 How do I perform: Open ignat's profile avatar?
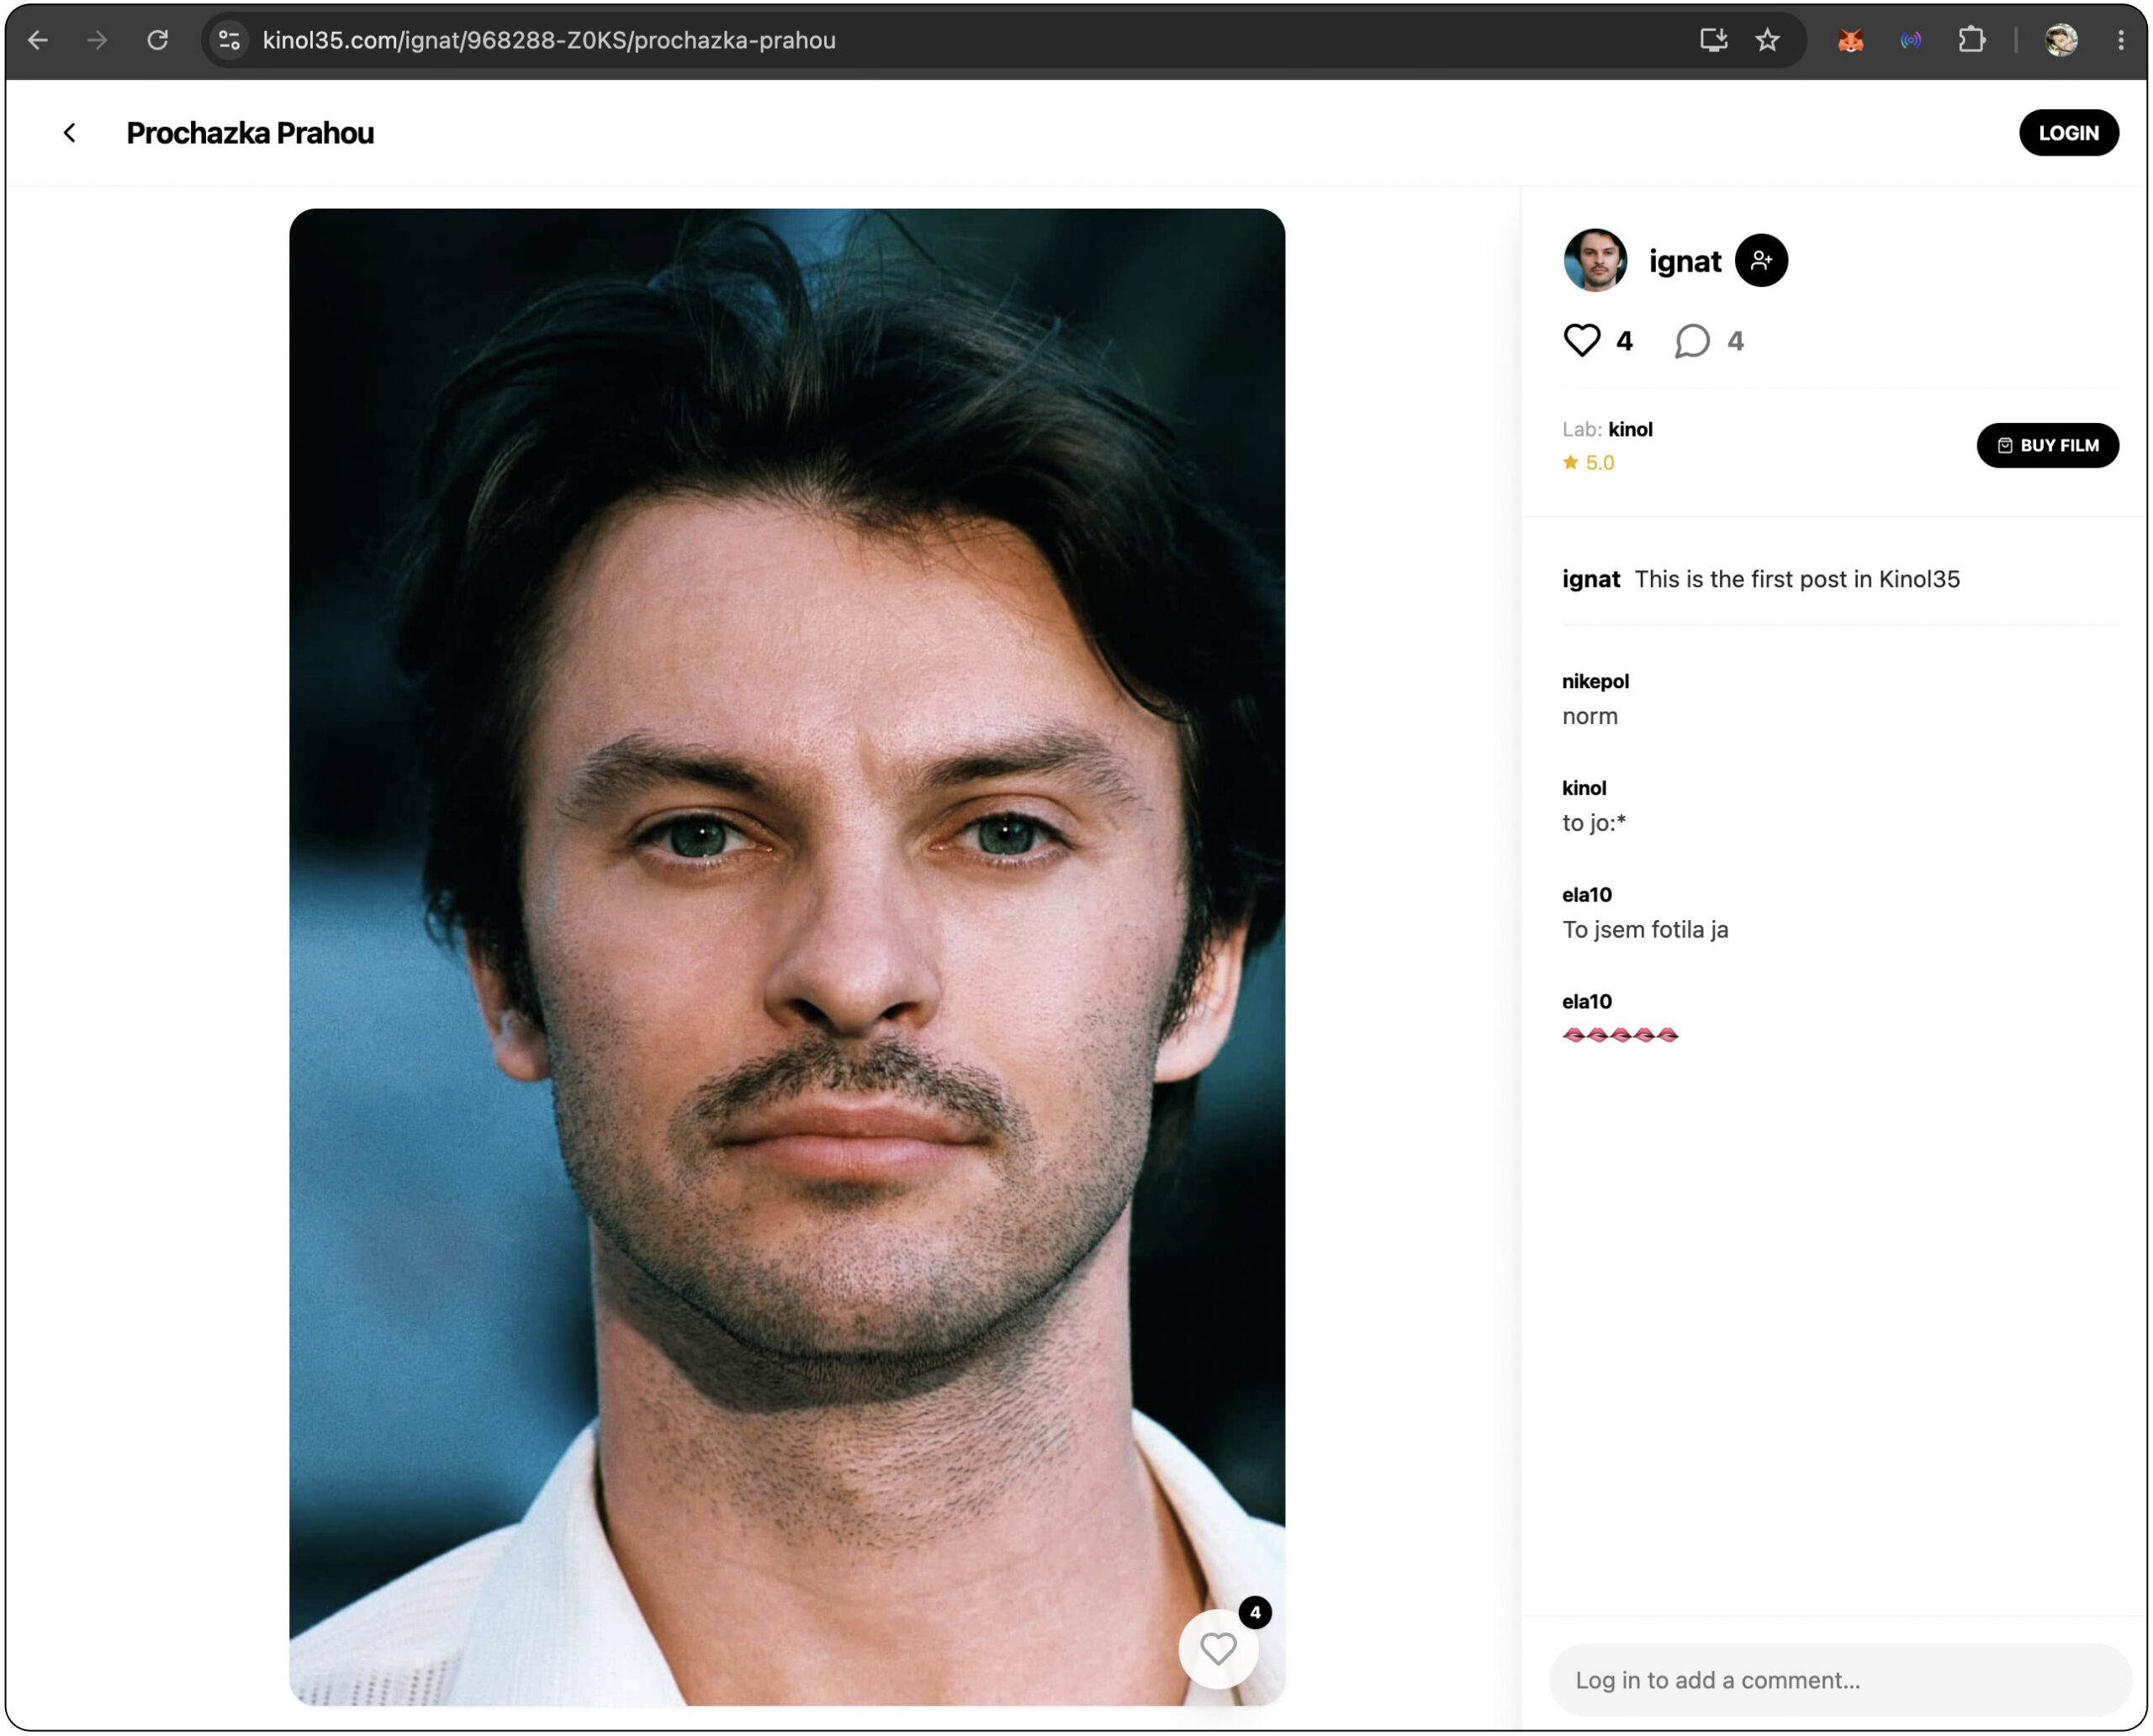coord(1594,260)
